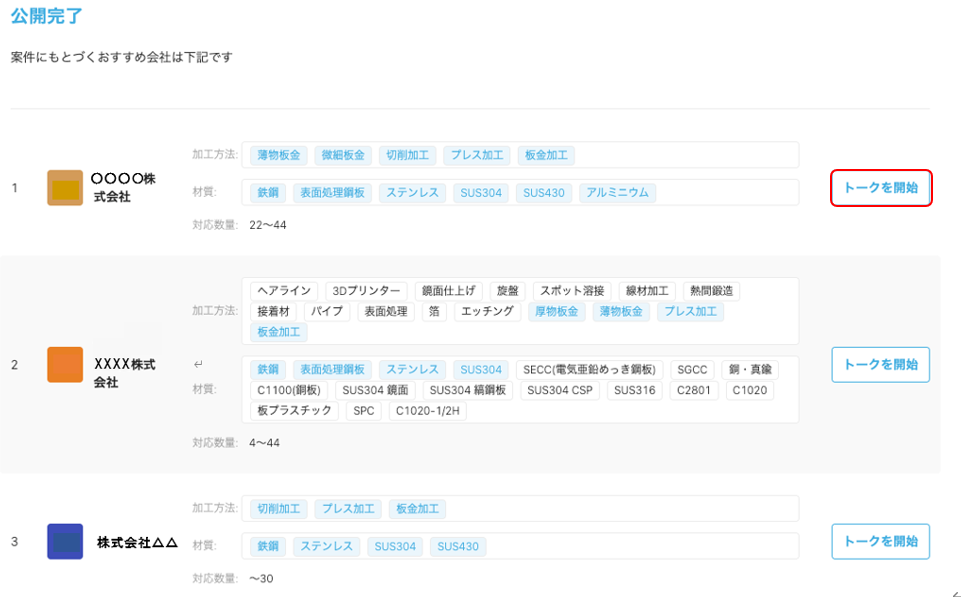Select the 株式会社△△ company name

137,542
